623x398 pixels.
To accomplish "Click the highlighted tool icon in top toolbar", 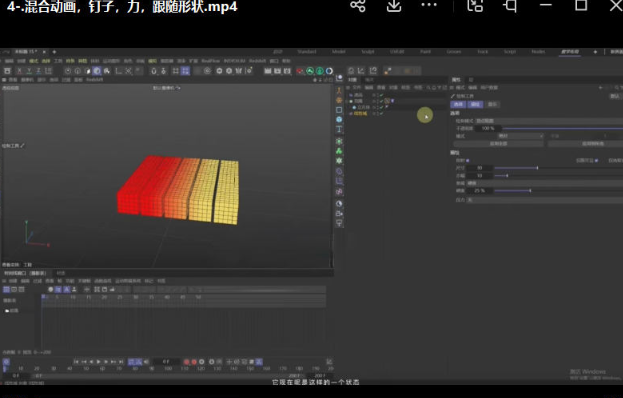I will click(97, 71).
